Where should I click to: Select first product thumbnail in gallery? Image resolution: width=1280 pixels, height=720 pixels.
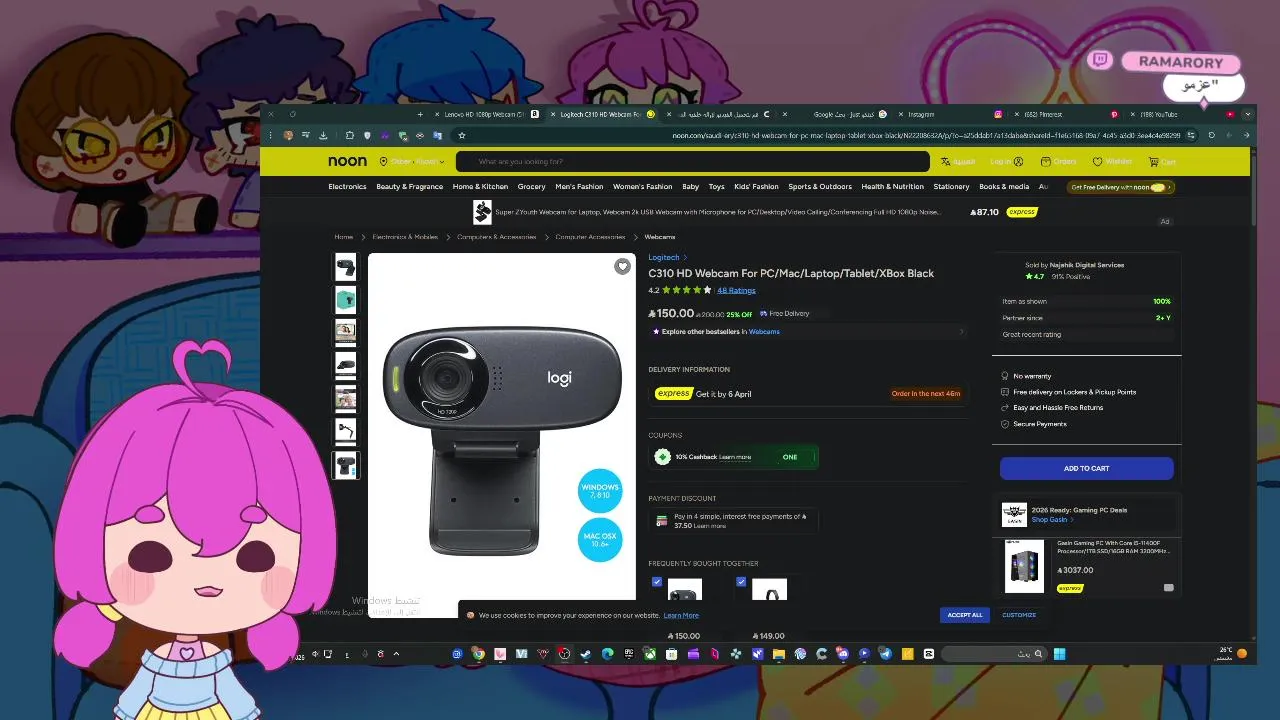click(345, 267)
